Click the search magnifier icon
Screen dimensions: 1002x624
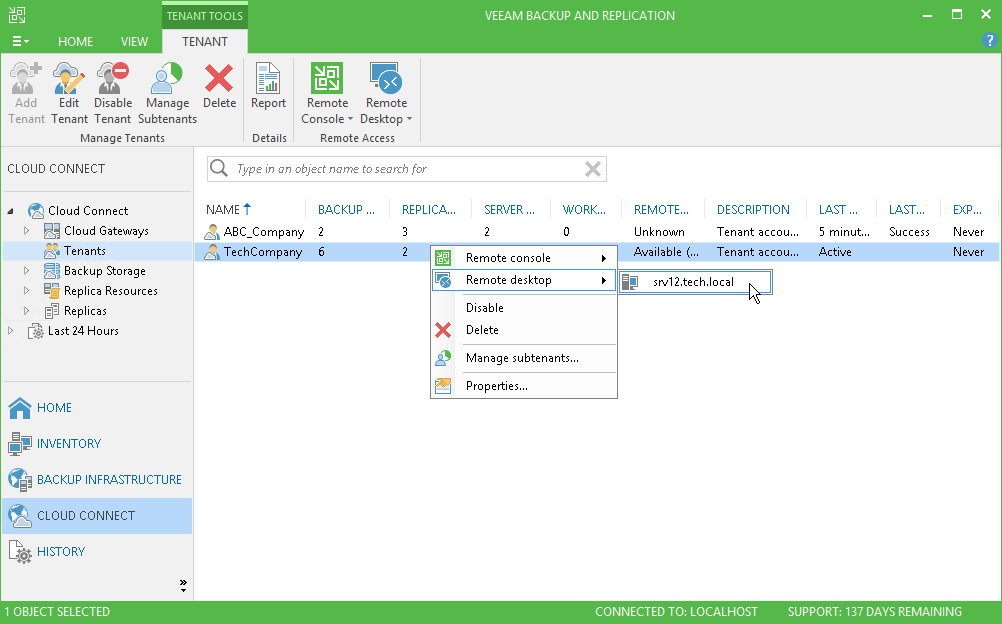pos(219,168)
